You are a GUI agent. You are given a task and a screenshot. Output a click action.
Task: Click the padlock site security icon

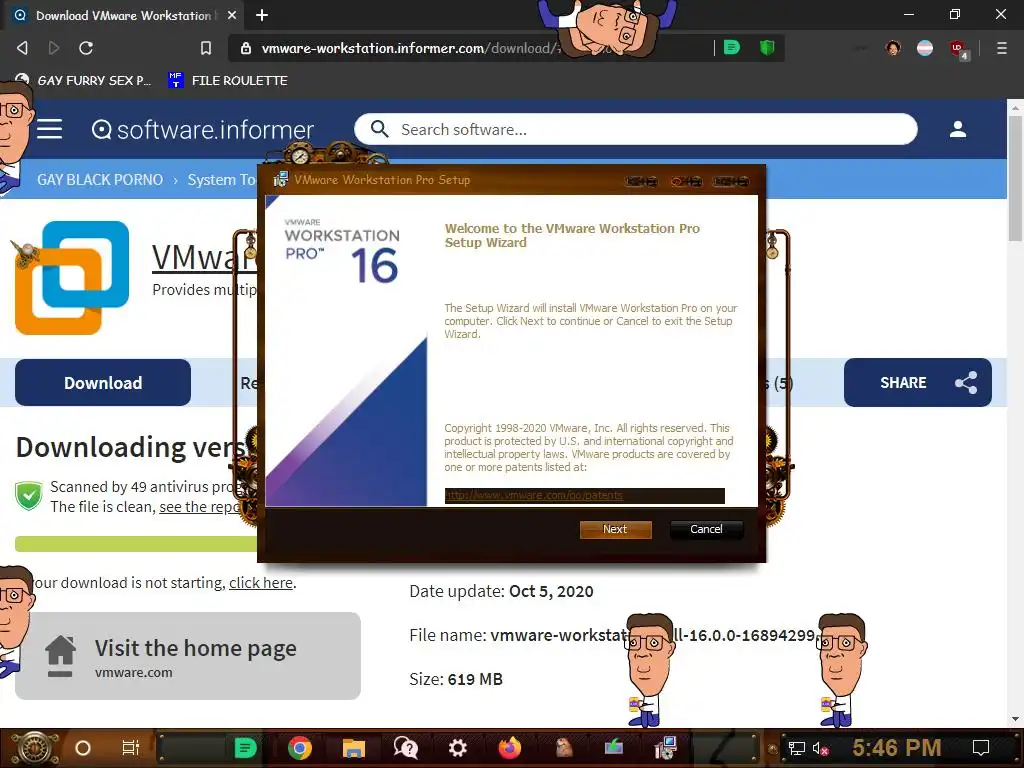[246, 48]
